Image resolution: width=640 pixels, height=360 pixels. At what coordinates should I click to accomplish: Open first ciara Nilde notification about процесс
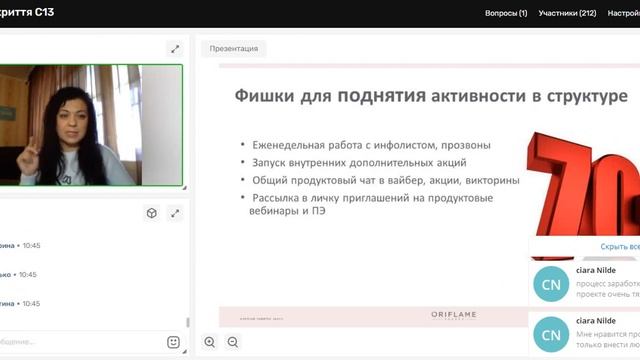(584, 283)
